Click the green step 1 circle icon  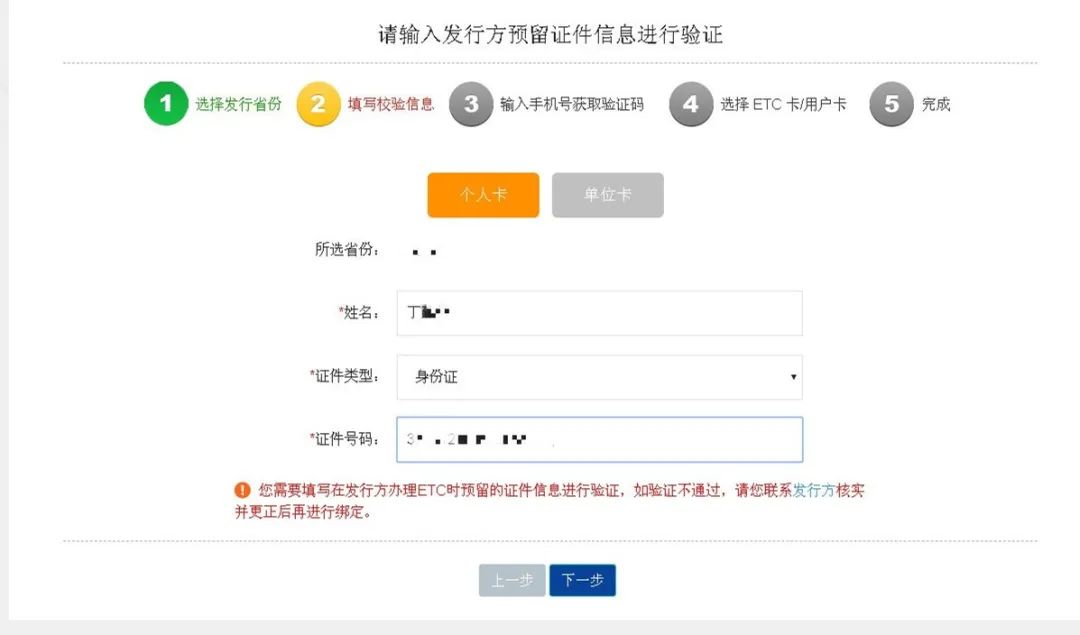(166, 103)
